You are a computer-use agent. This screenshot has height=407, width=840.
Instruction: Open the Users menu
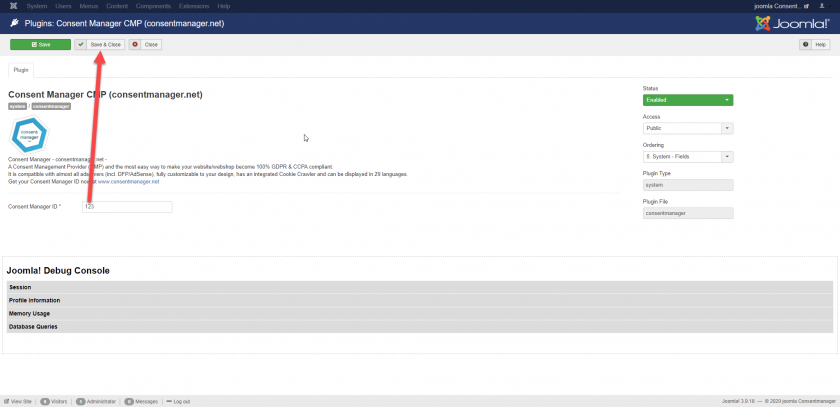click(63, 6)
